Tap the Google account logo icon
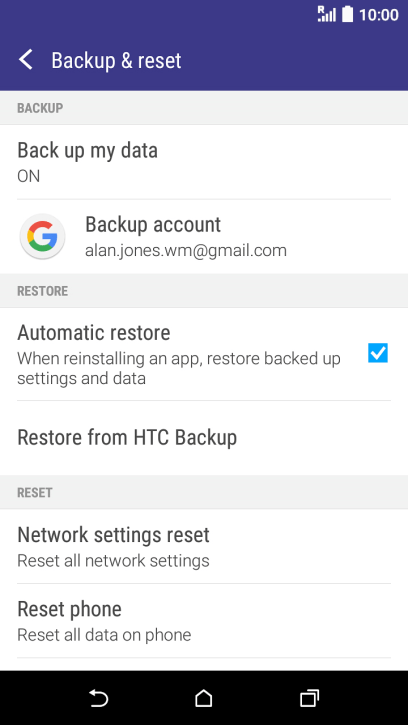This screenshot has height=725, width=408. pos(42,237)
